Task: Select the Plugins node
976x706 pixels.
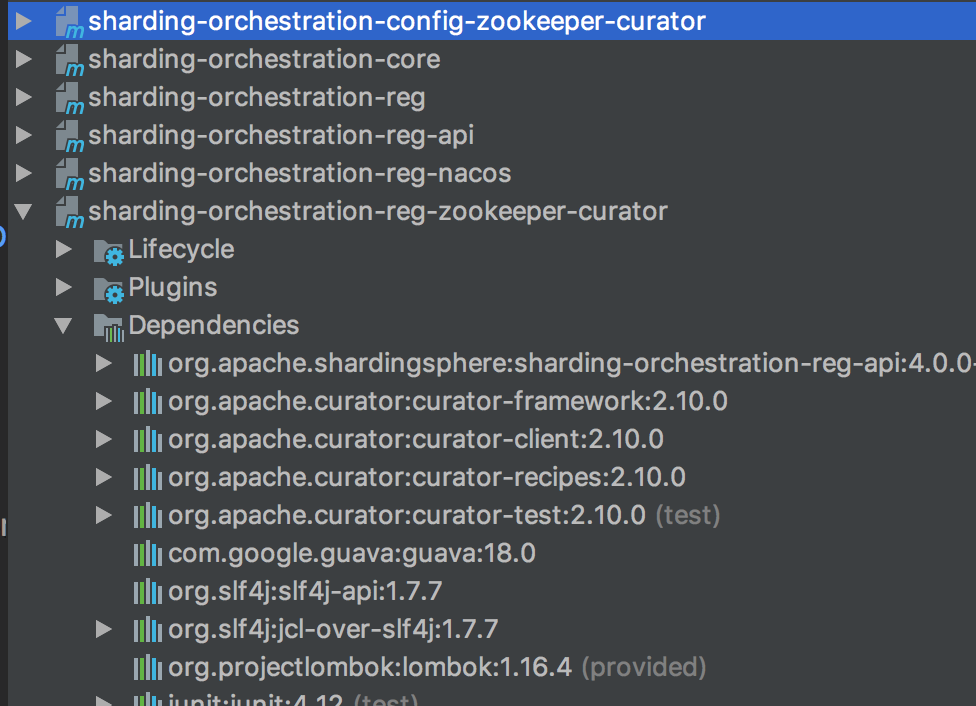Action: pyautogui.click(x=172, y=288)
